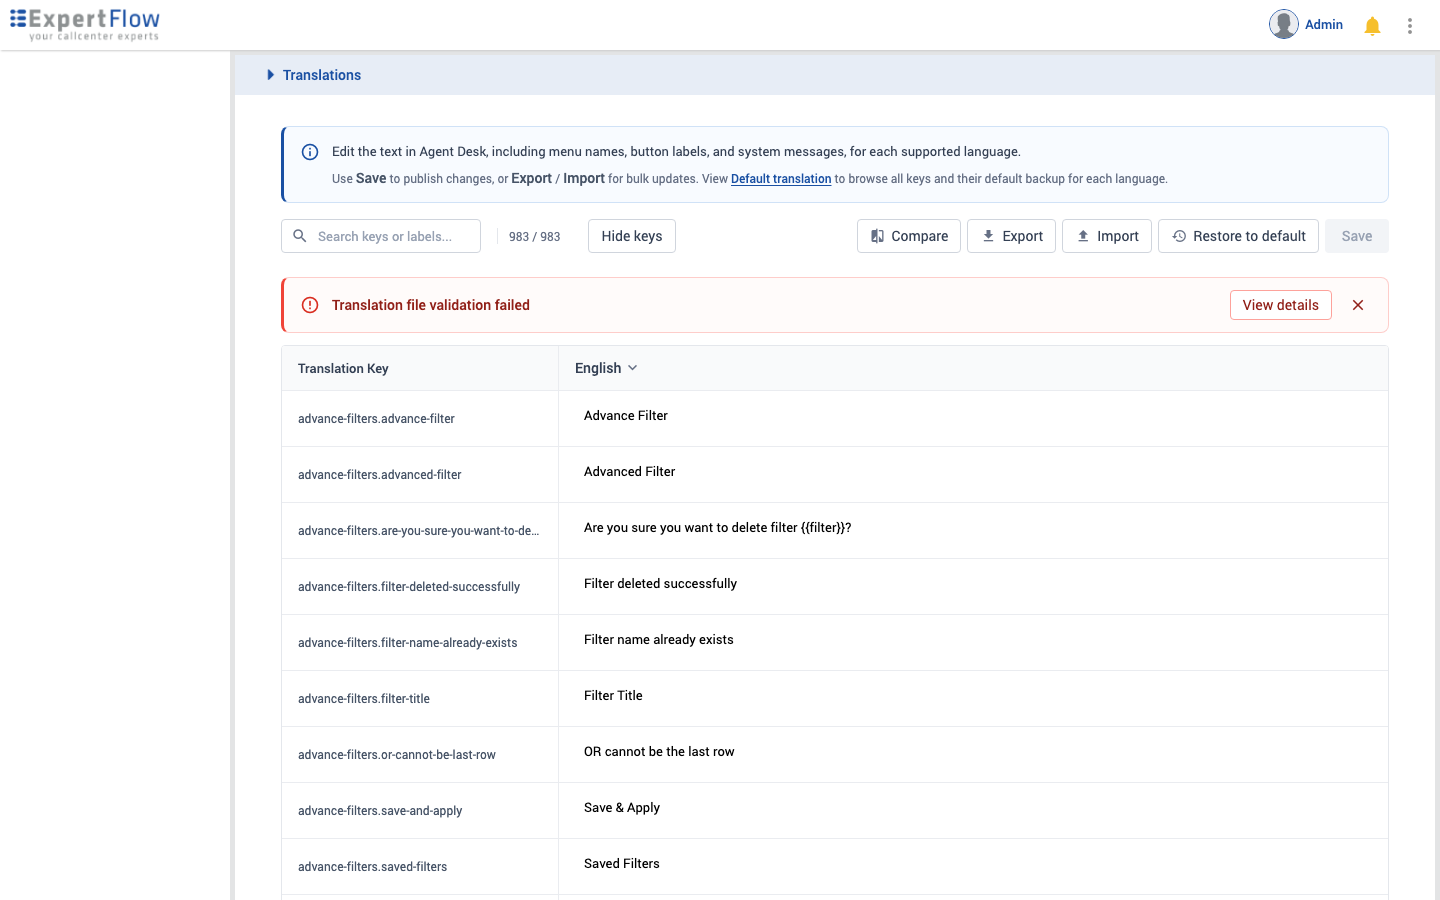The height and width of the screenshot is (900, 1440).
Task: Click the Save & Apply translation cell
Action: pos(973,808)
